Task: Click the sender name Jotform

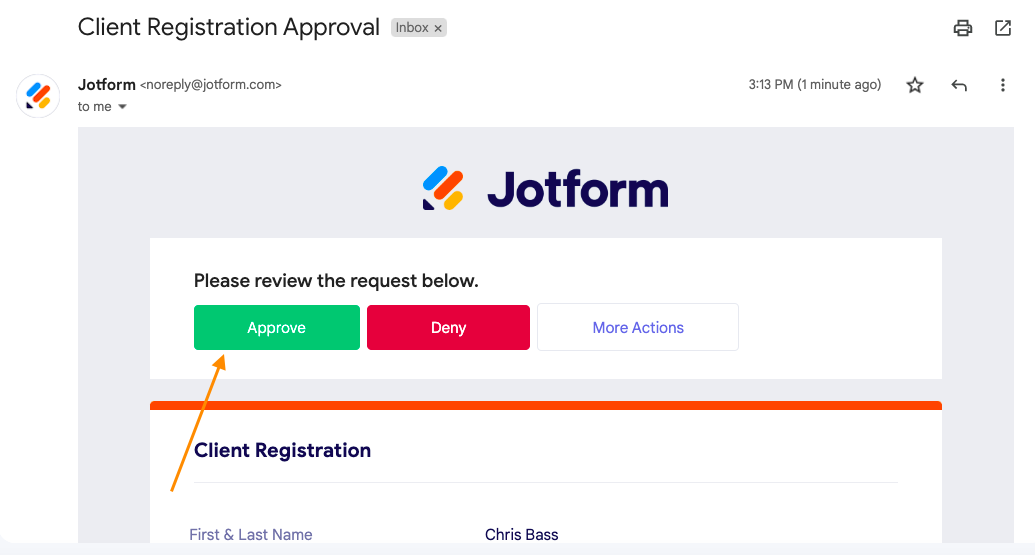Action: (107, 85)
